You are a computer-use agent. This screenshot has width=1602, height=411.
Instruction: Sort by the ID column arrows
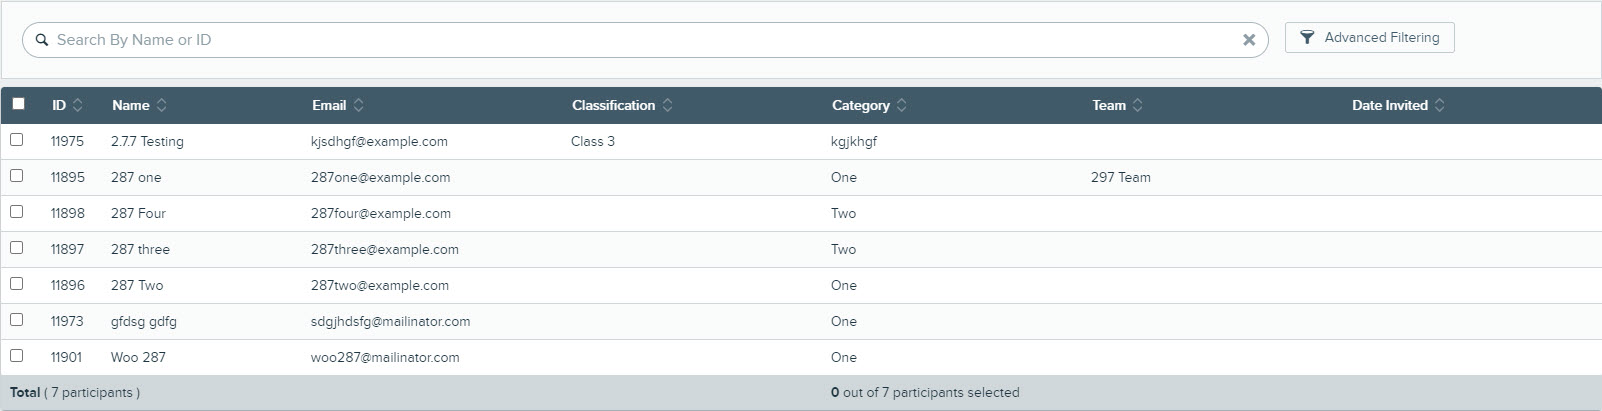click(x=78, y=105)
